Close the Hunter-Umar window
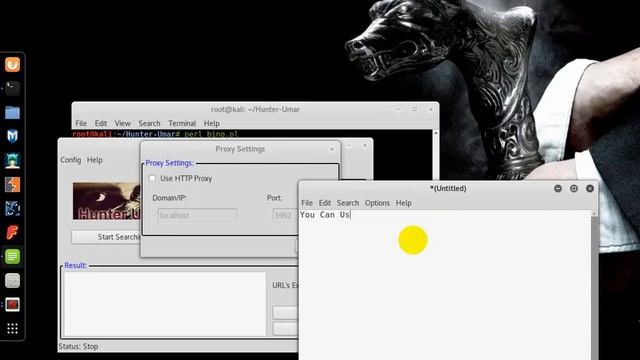640x360 pixels. [x=365, y=146]
